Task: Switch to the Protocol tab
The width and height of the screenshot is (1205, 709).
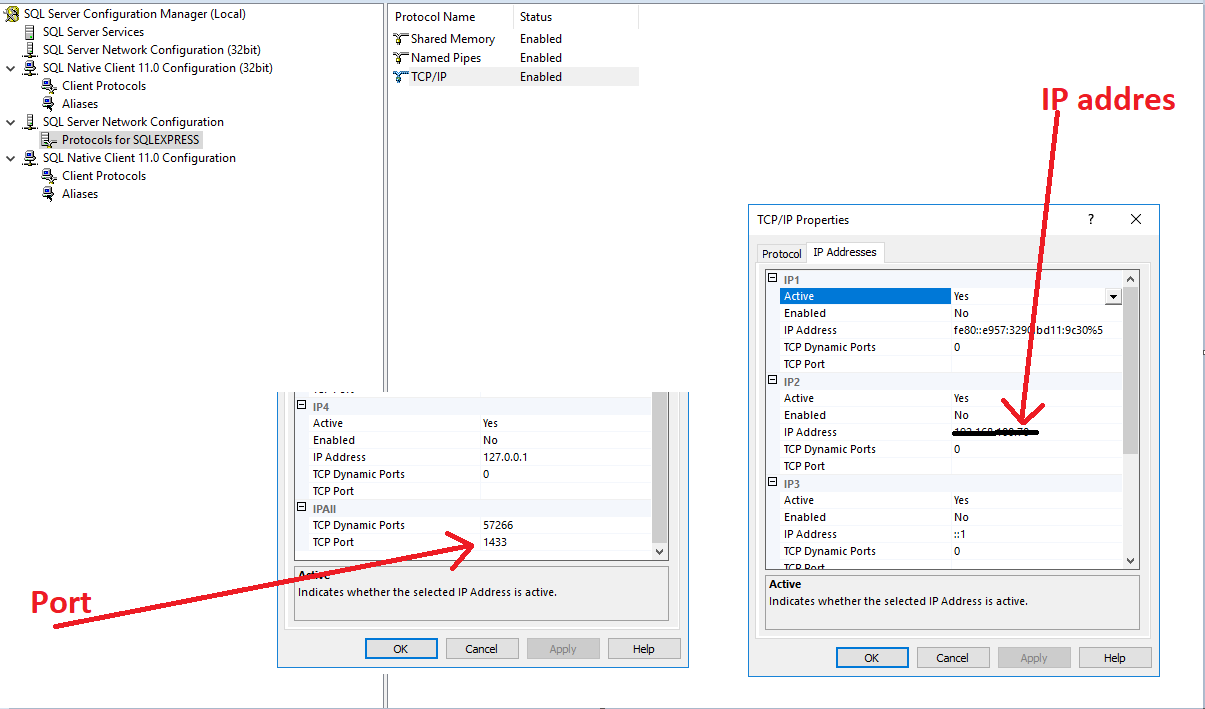Action: click(x=782, y=254)
